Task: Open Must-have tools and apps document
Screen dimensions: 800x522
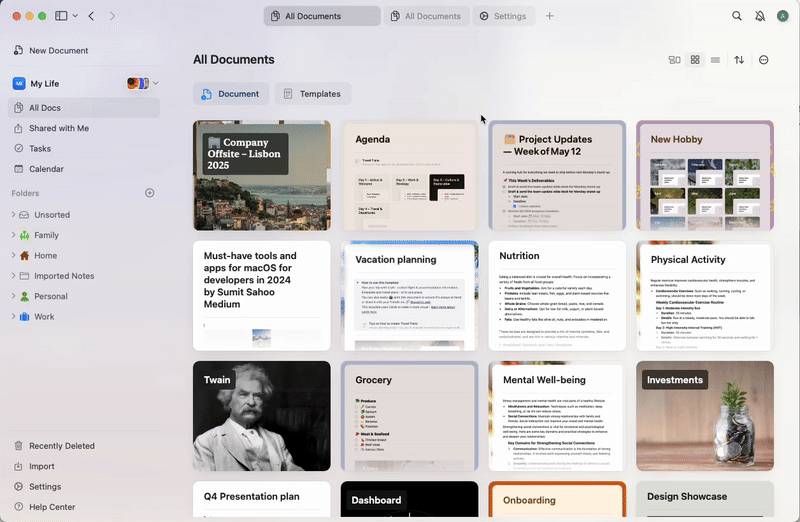Action: pos(262,296)
